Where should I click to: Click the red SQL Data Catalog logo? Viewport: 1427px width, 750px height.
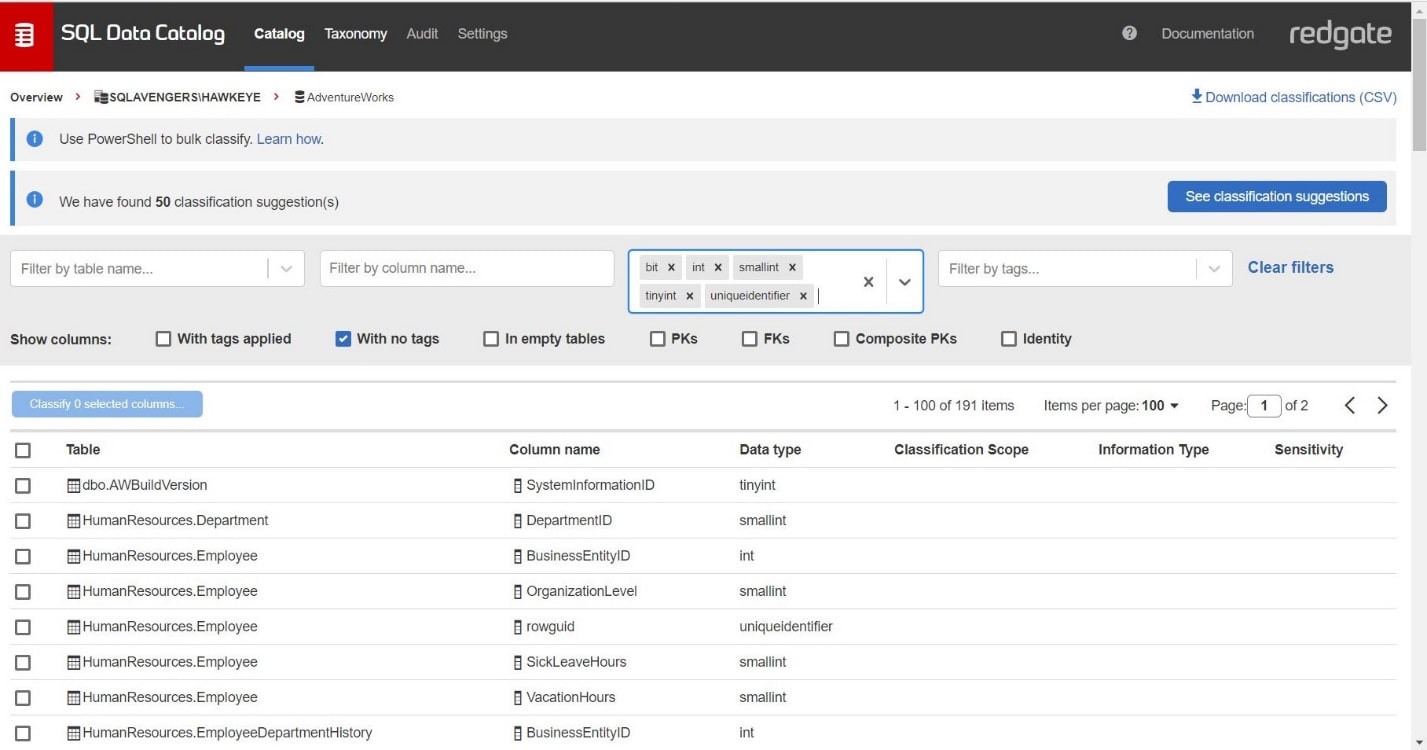26,35
